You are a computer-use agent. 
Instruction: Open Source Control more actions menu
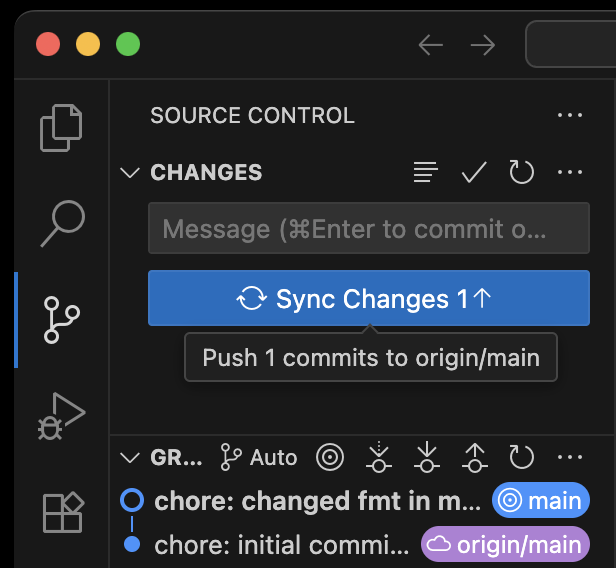(570, 115)
